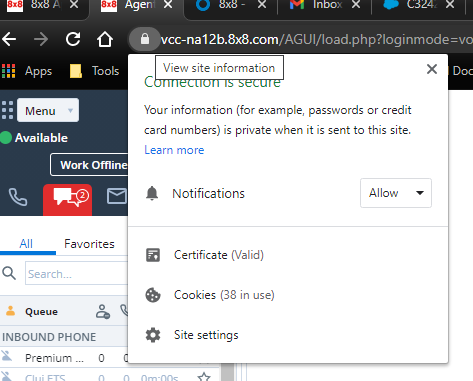Click the green Available status indicator
Viewport: 473px width, 381px height.
pyautogui.click(x=6, y=138)
